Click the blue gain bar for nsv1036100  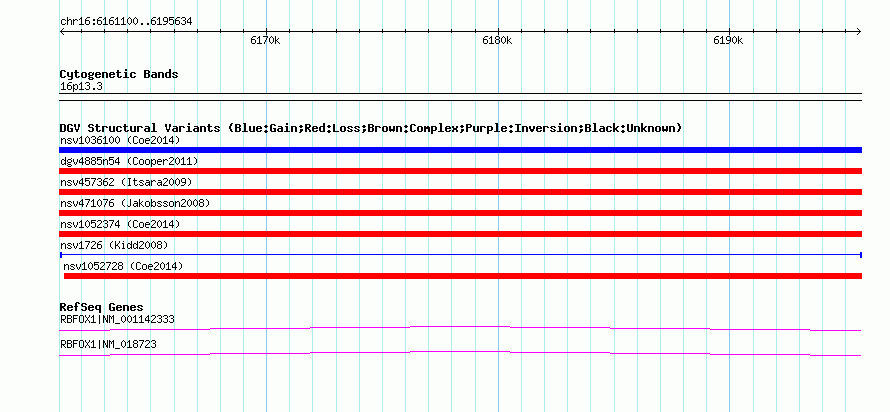pos(460,150)
